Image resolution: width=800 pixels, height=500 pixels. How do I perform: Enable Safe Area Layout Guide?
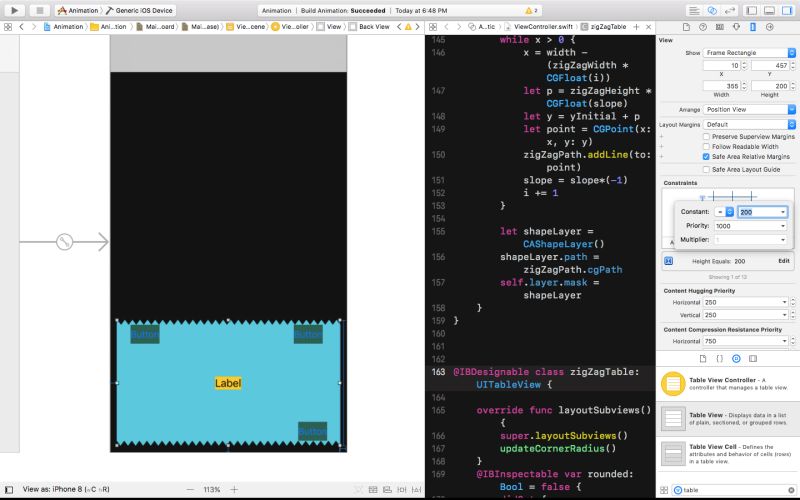click(706, 169)
